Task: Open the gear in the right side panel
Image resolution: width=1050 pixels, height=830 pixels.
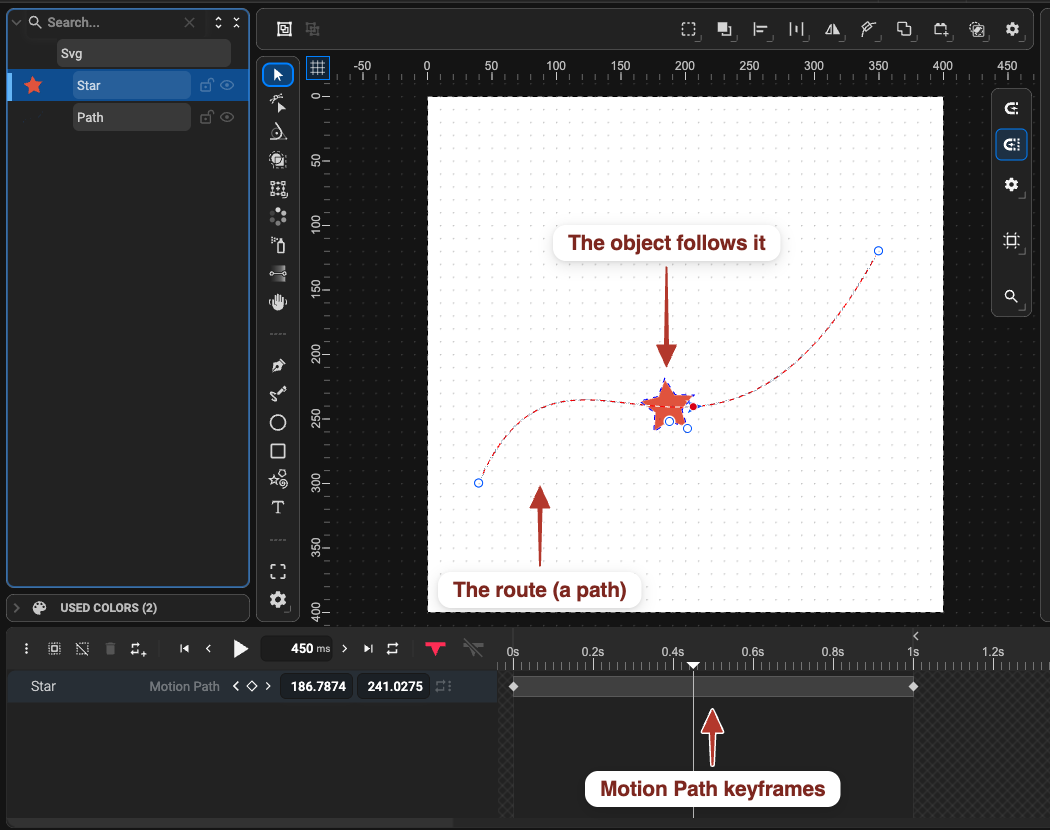Action: (x=1011, y=184)
